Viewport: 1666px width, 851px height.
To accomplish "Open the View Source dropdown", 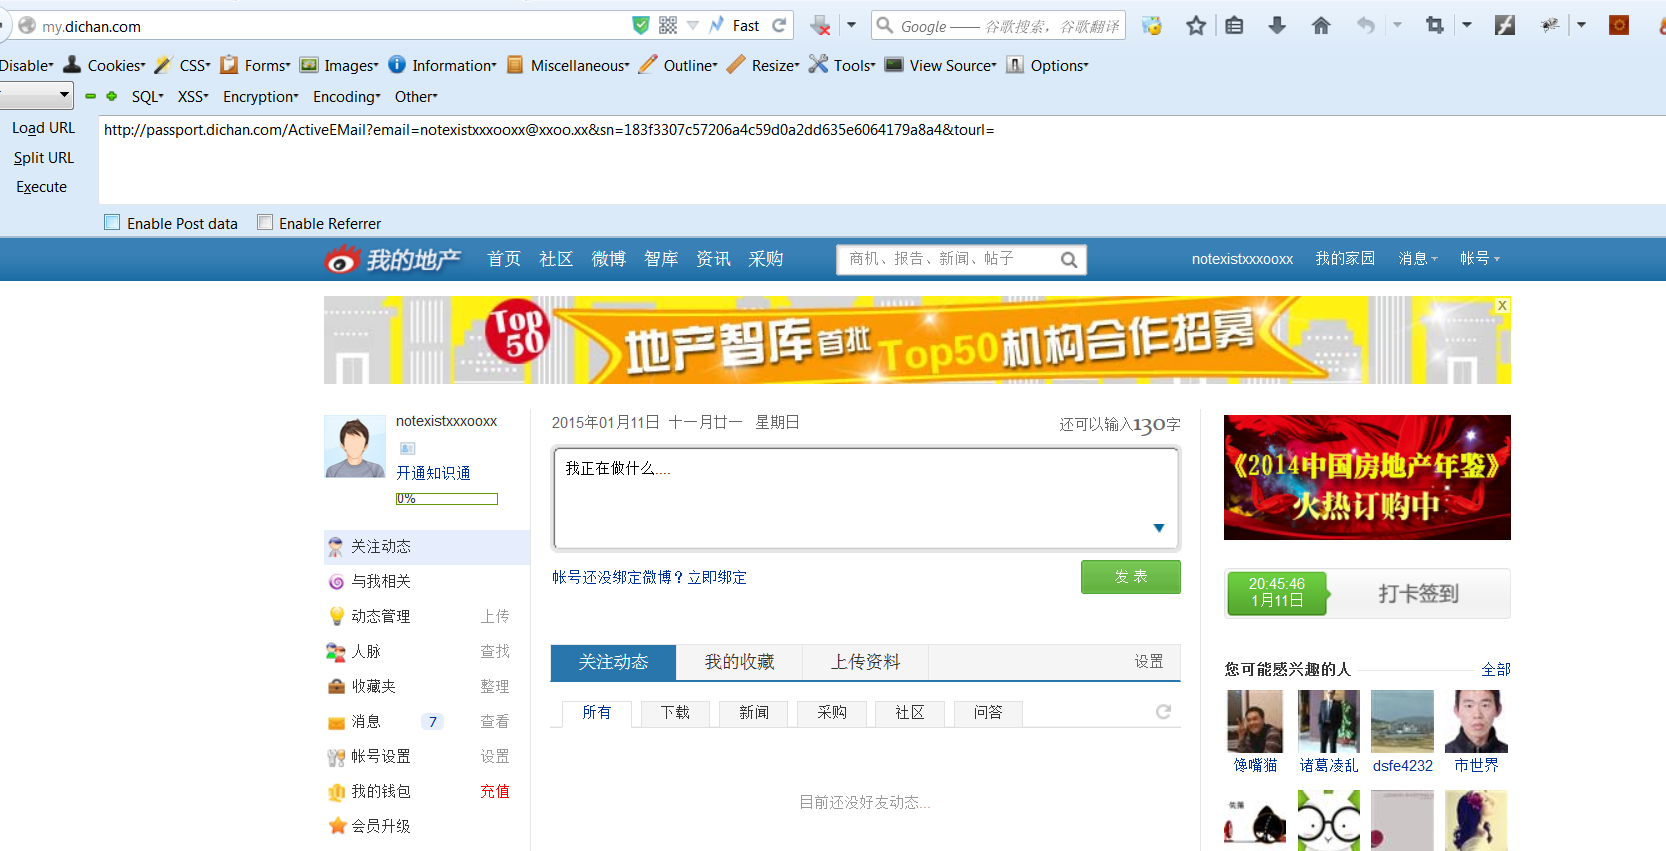I will click(942, 65).
